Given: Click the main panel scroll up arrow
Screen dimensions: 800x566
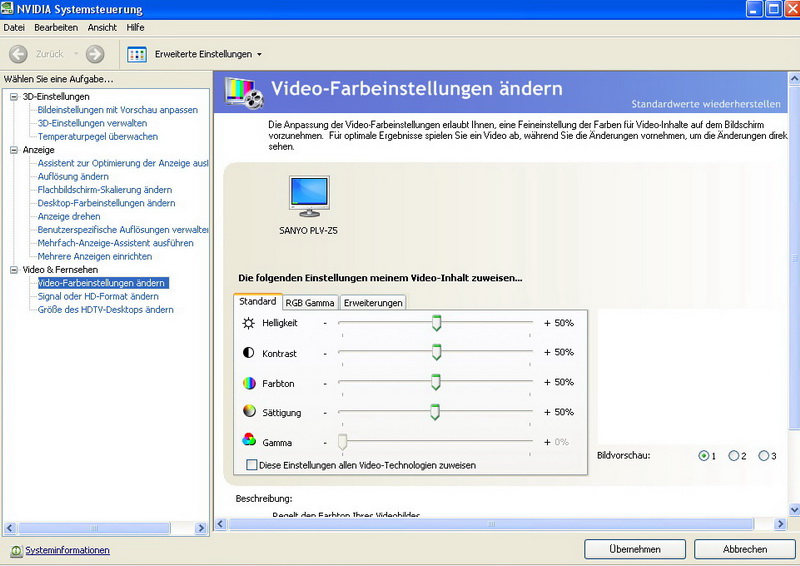Looking at the screenshot, I should [794, 79].
